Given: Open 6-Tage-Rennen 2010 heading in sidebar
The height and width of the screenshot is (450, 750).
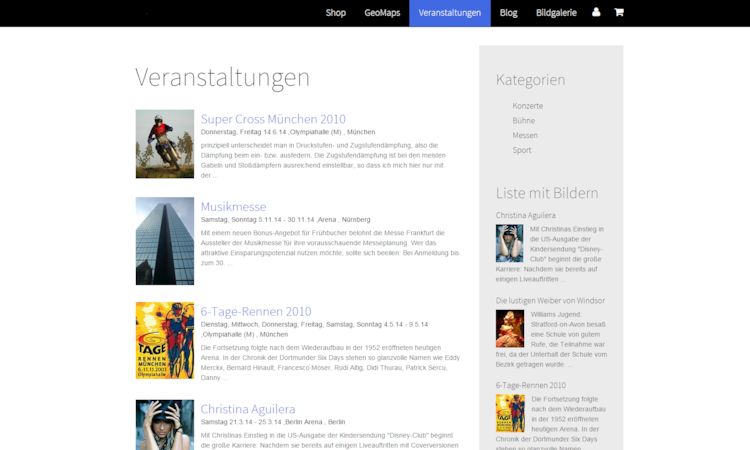Looking at the screenshot, I should coord(531,385).
